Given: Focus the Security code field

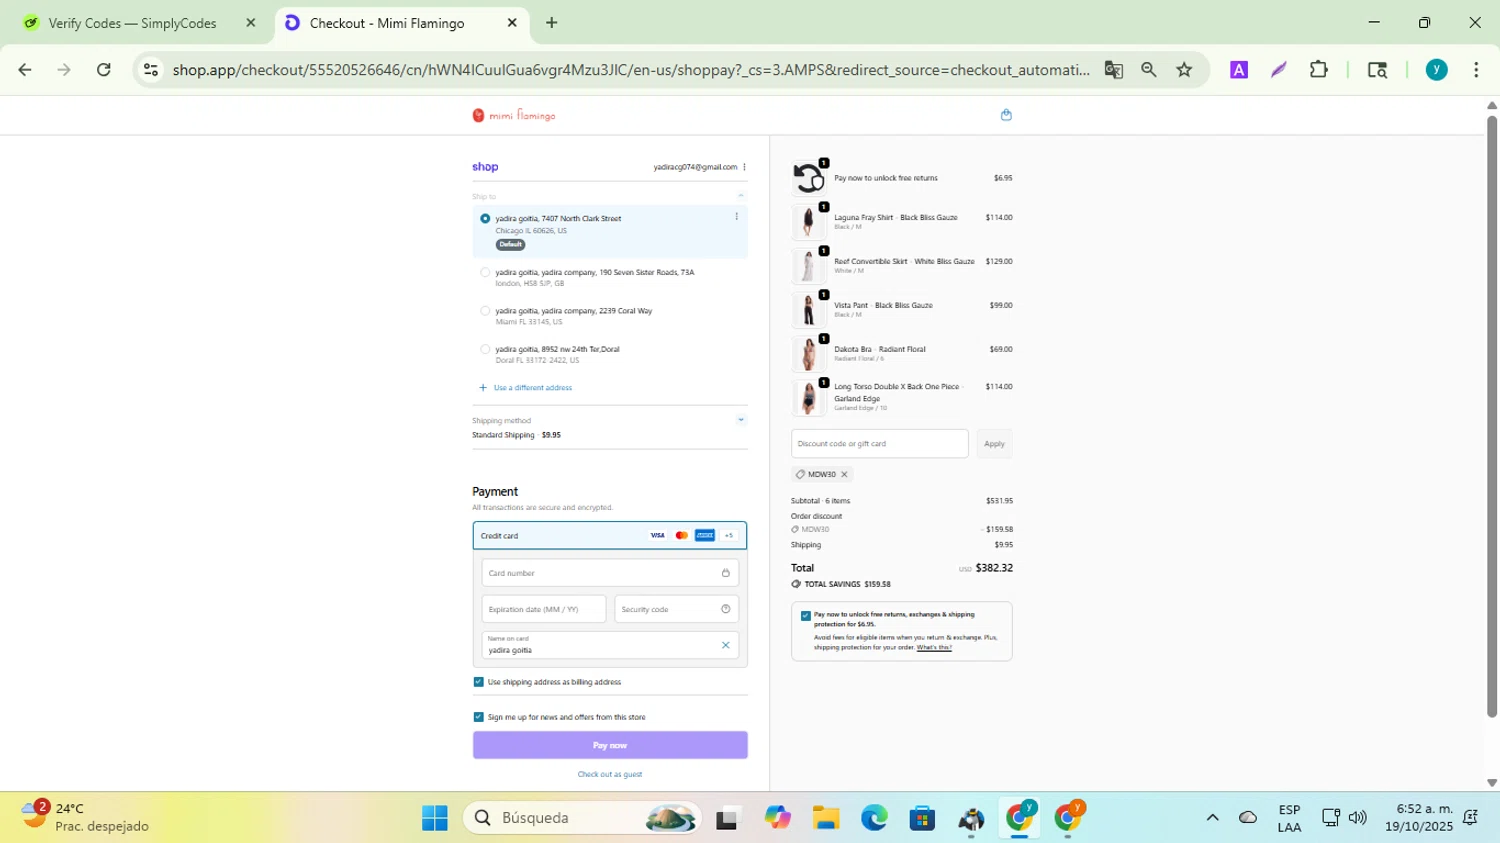Looking at the screenshot, I should coord(677,609).
